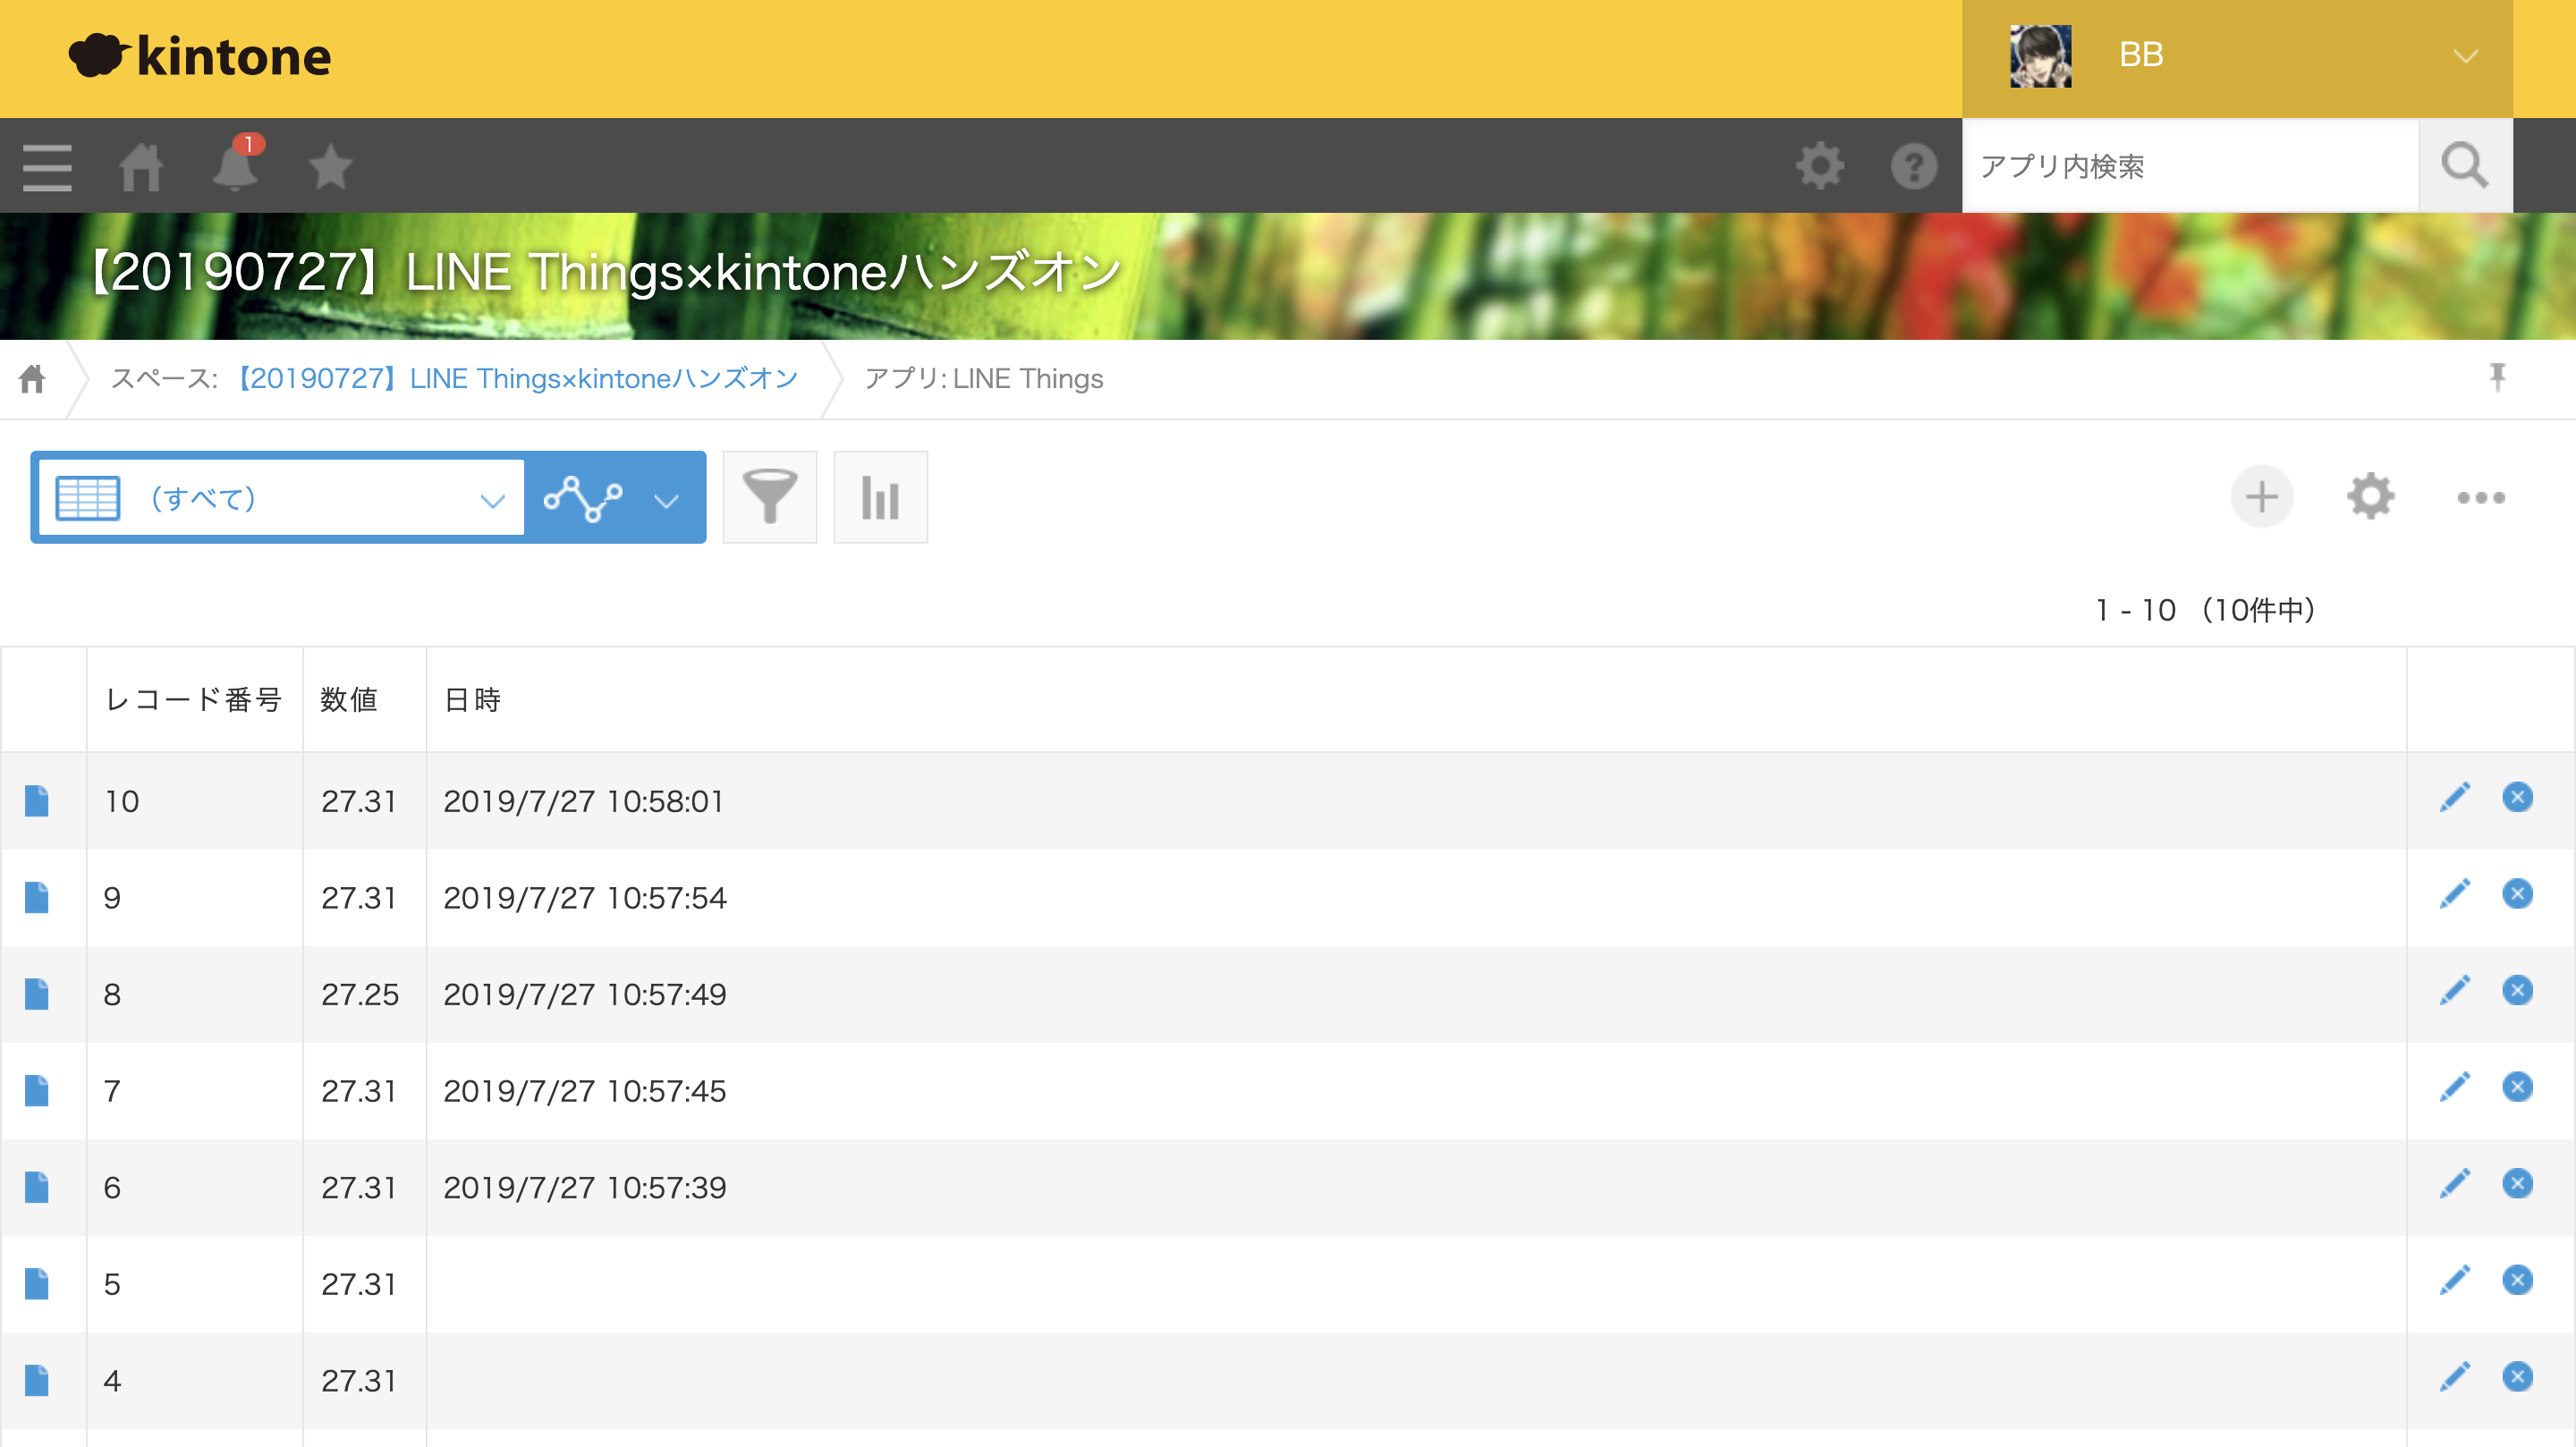Delete record 4
Viewport: 2576px width, 1447px height.
2517,1376
